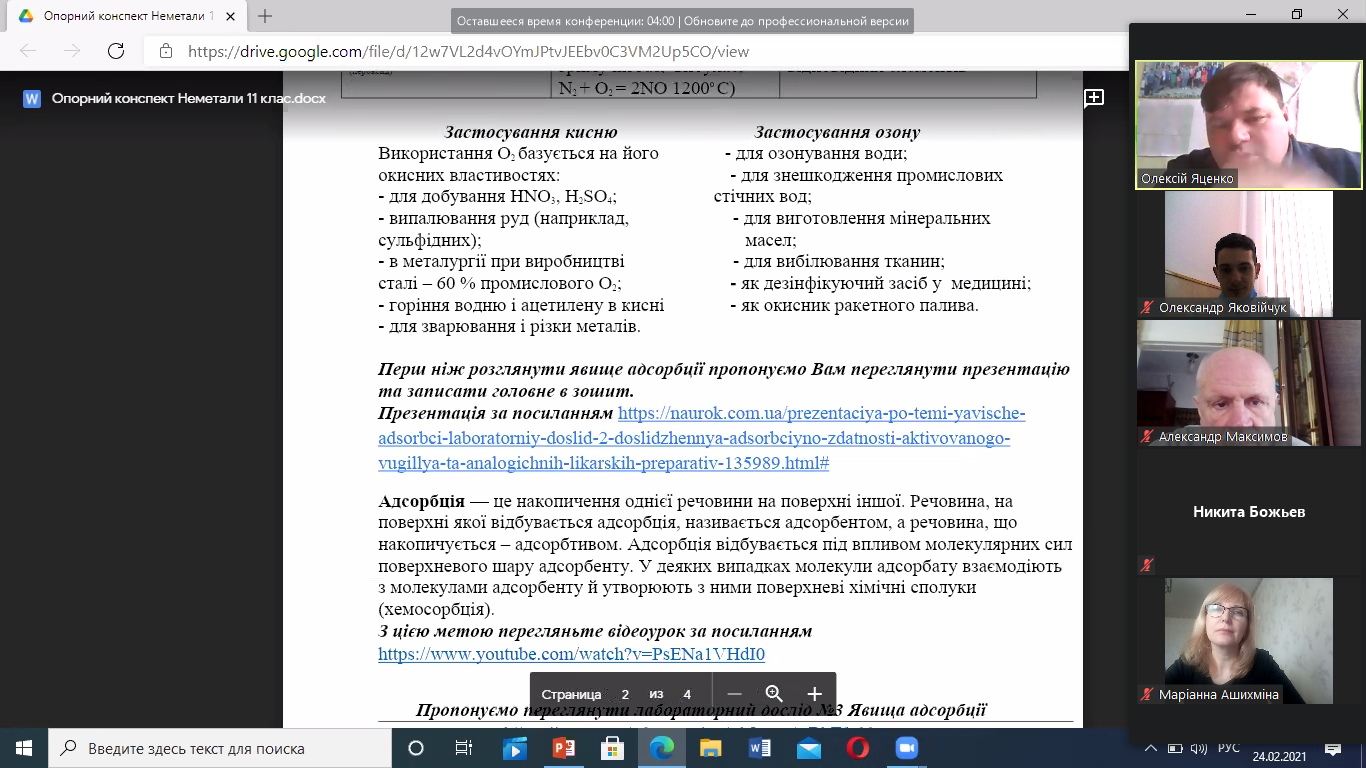Click the speaker volume icon in the tray
Screen dimensions: 1366x768
click(1200, 748)
